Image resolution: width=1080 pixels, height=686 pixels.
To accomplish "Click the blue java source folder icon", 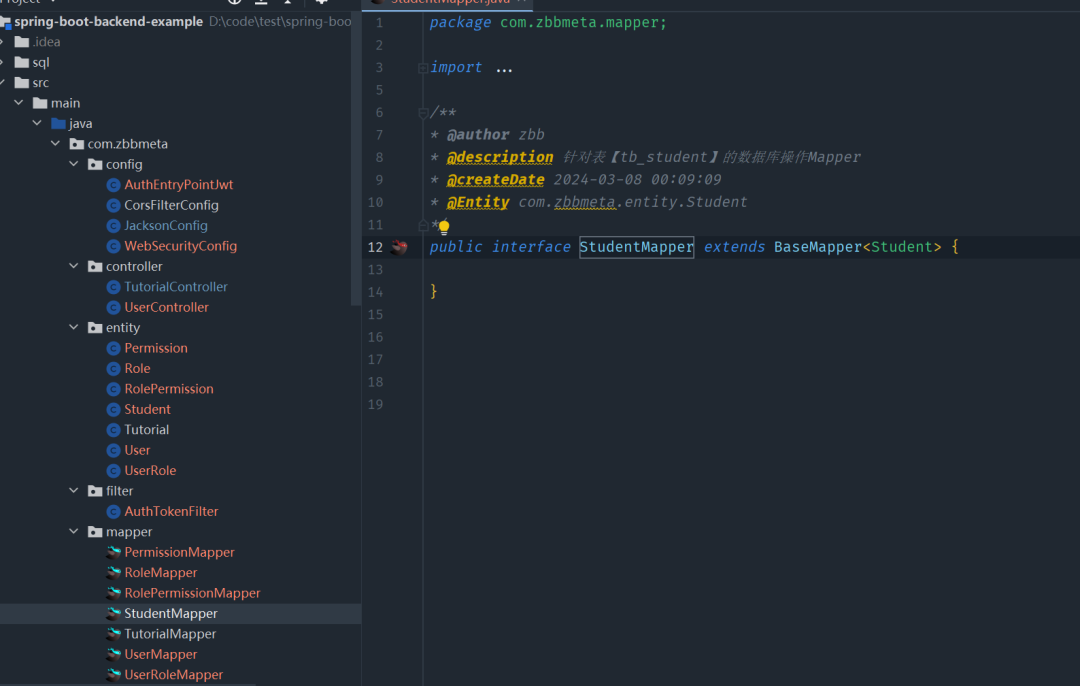I will tap(59, 124).
